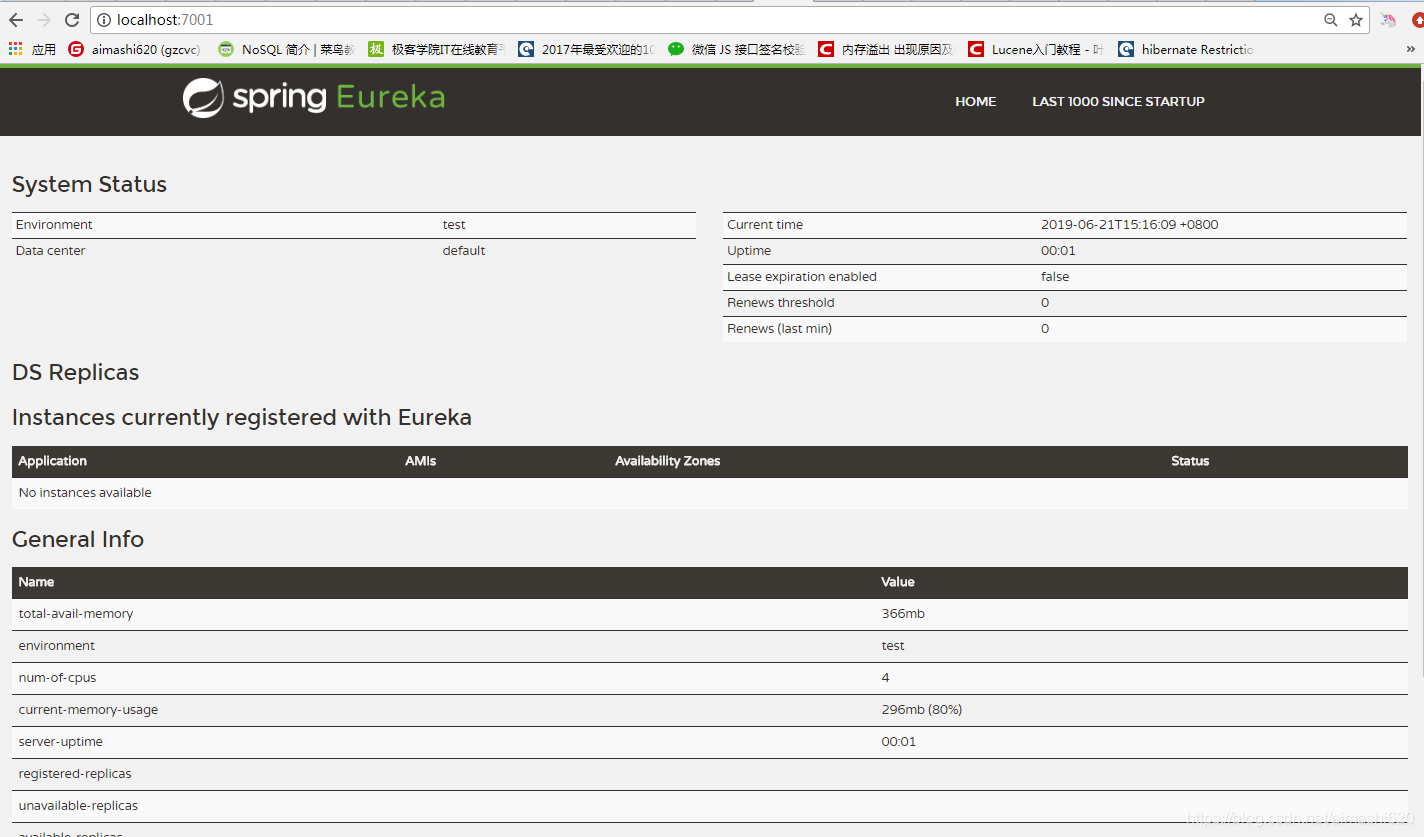Click the Availability Zones column header
Screen dimensions: 1424x837
click(667, 461)
